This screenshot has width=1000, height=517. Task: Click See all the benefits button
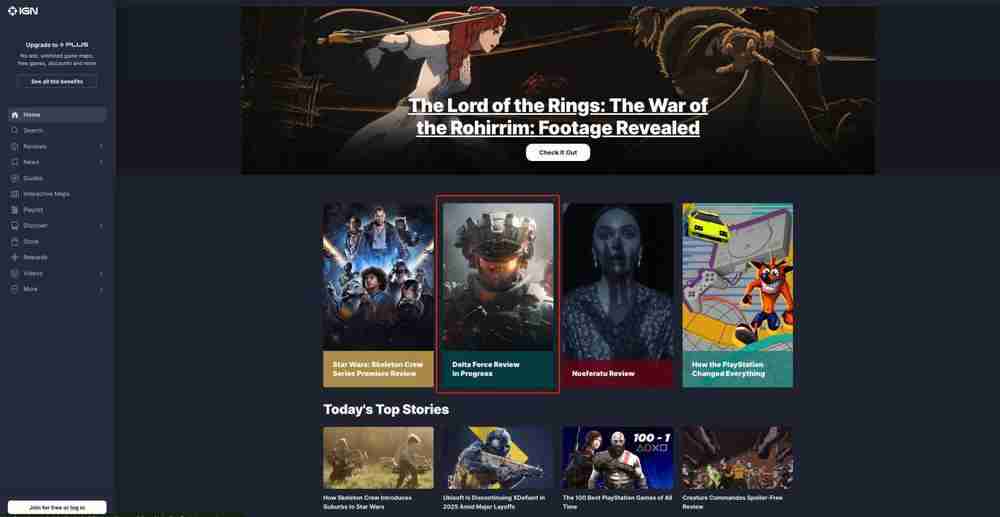pyautogui.click(x=57, y=82)
